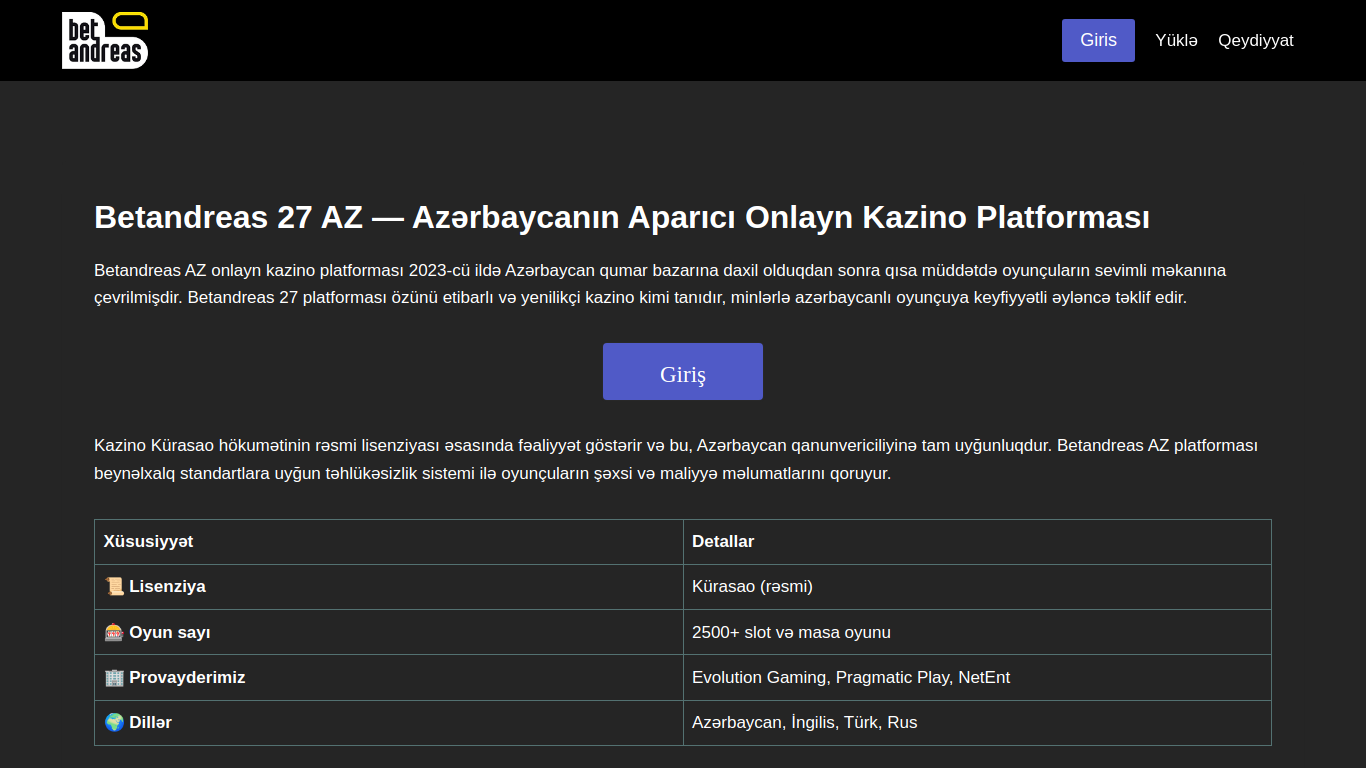This screenshot has width=1366, height=768.
Task: Select the Xüsusiyyət column header
Action: coord(389,542)
